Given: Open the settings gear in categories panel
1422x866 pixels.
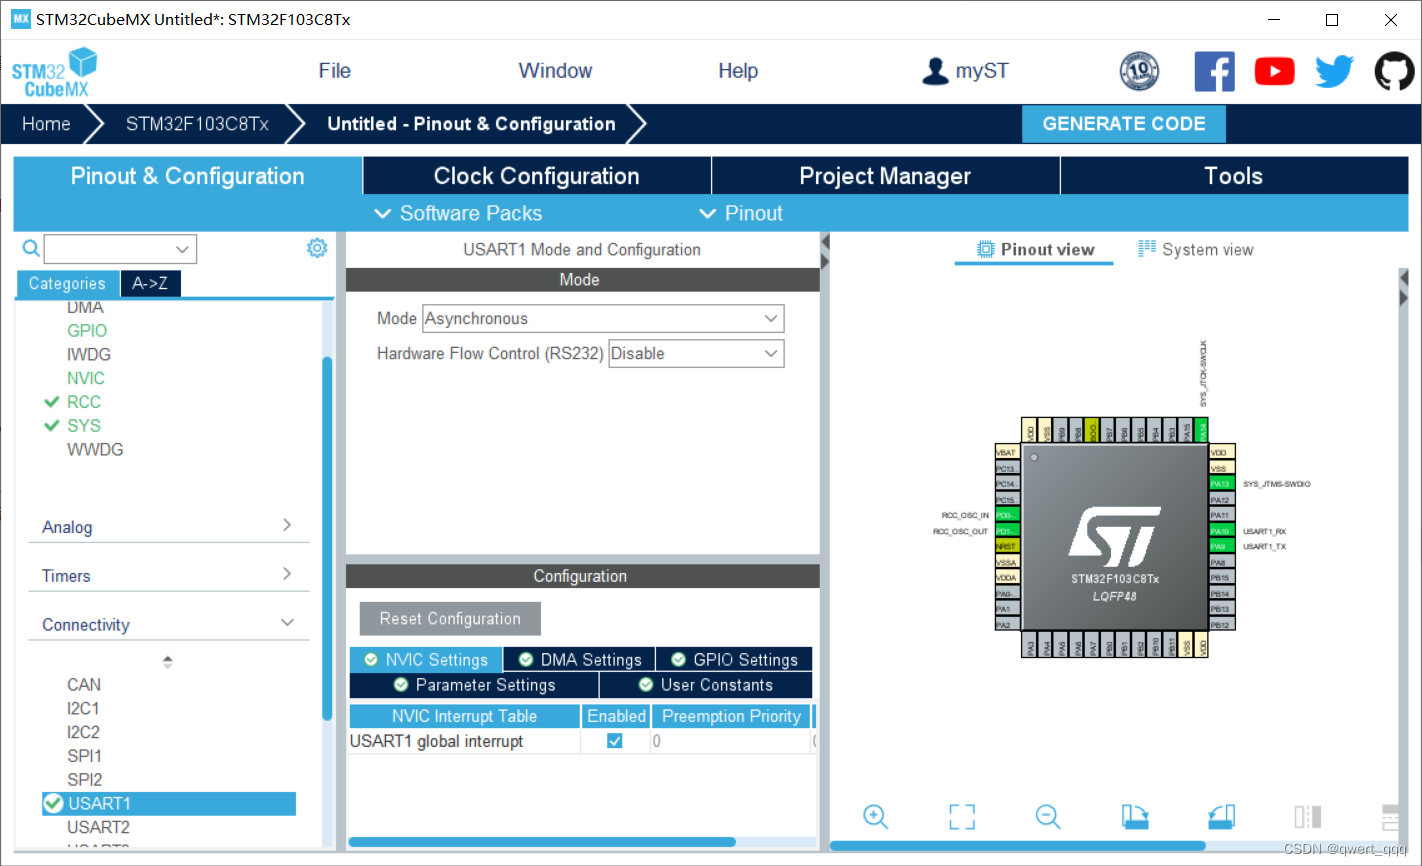Looking at the screenshot, I should point(317,248).
